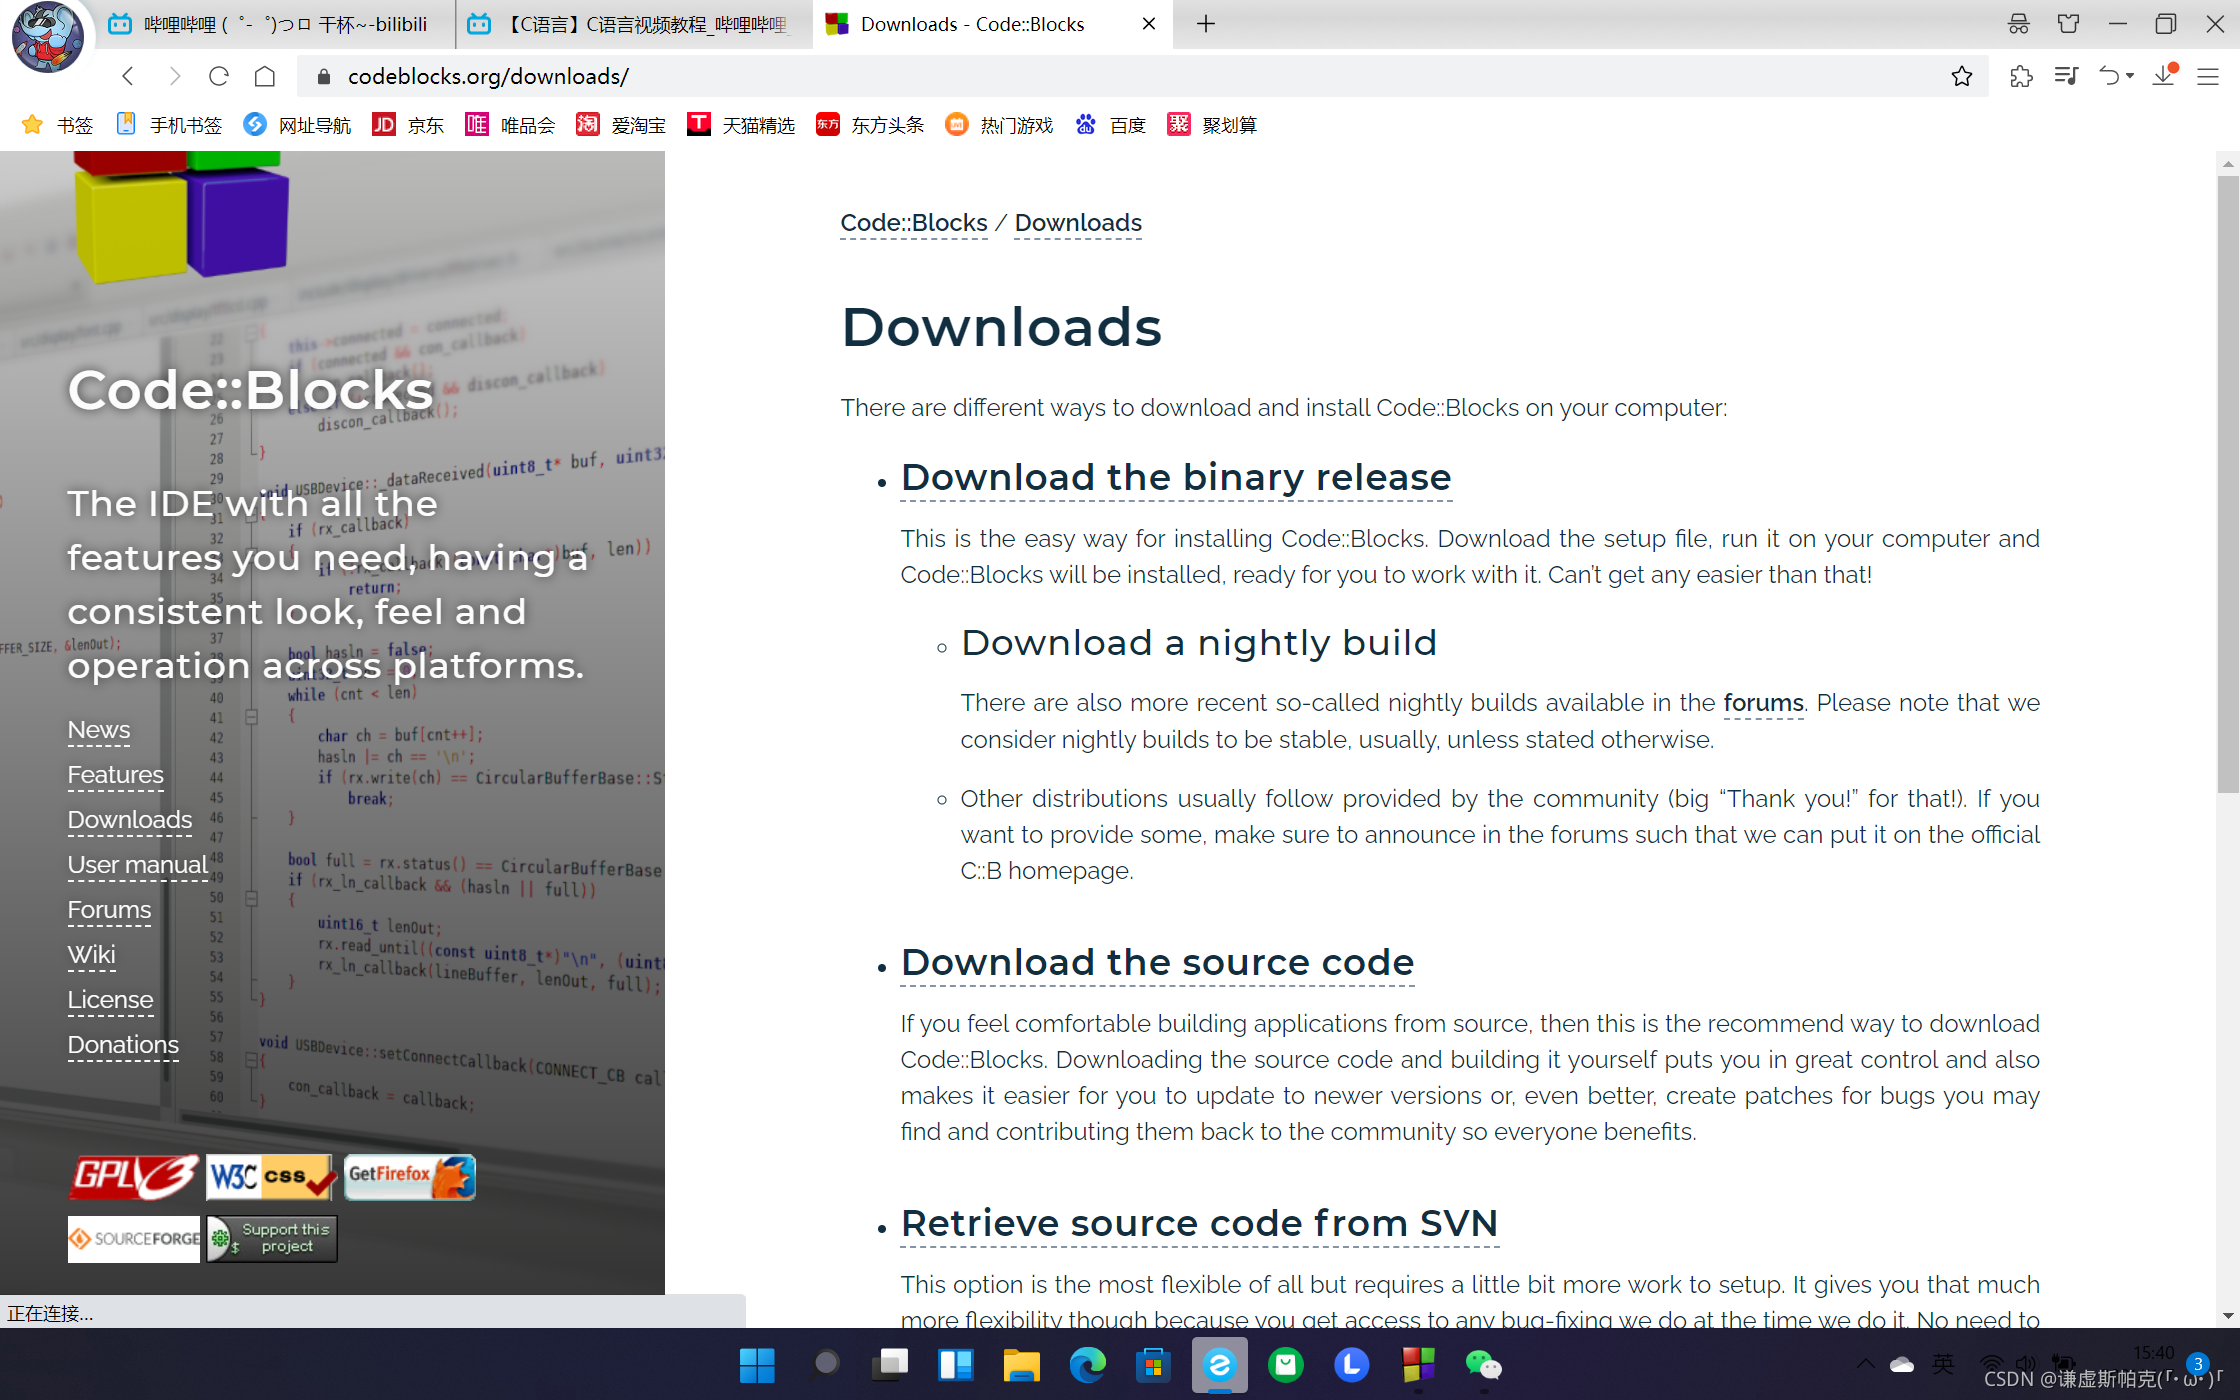
Task: Expand the undo closed tabs dropdown arrow
Action: (2130, 76)
